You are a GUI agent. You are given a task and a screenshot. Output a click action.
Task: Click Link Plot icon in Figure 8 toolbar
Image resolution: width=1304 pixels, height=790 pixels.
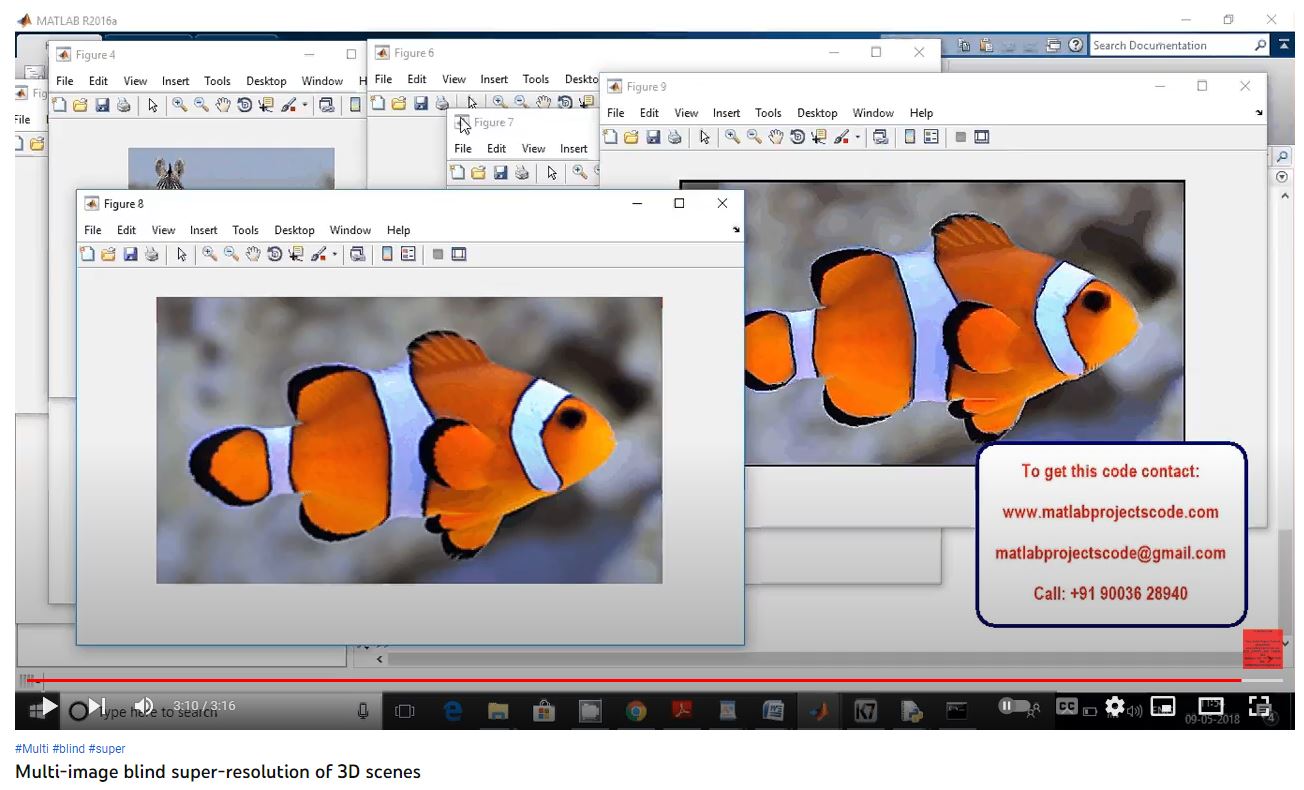tap(357, 255)
